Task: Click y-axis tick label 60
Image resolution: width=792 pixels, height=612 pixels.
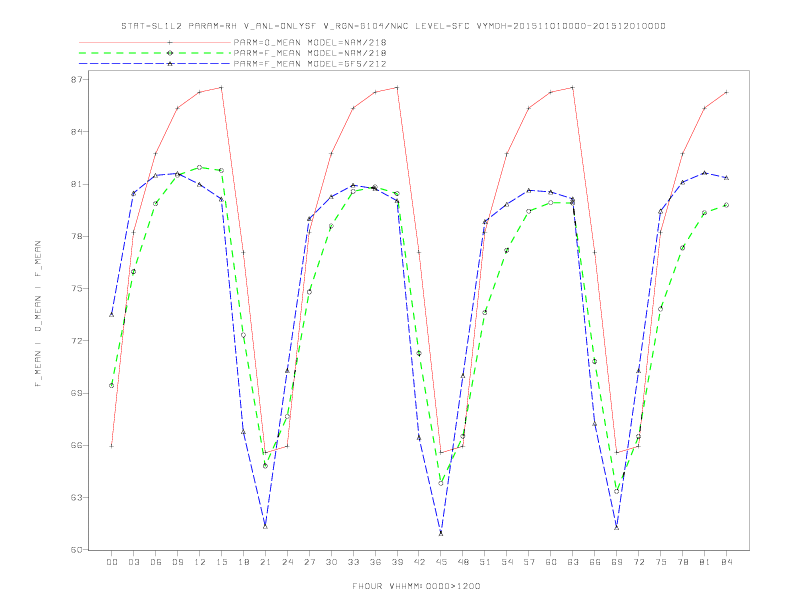Action: pyautogui.click(x=77, y=549)
